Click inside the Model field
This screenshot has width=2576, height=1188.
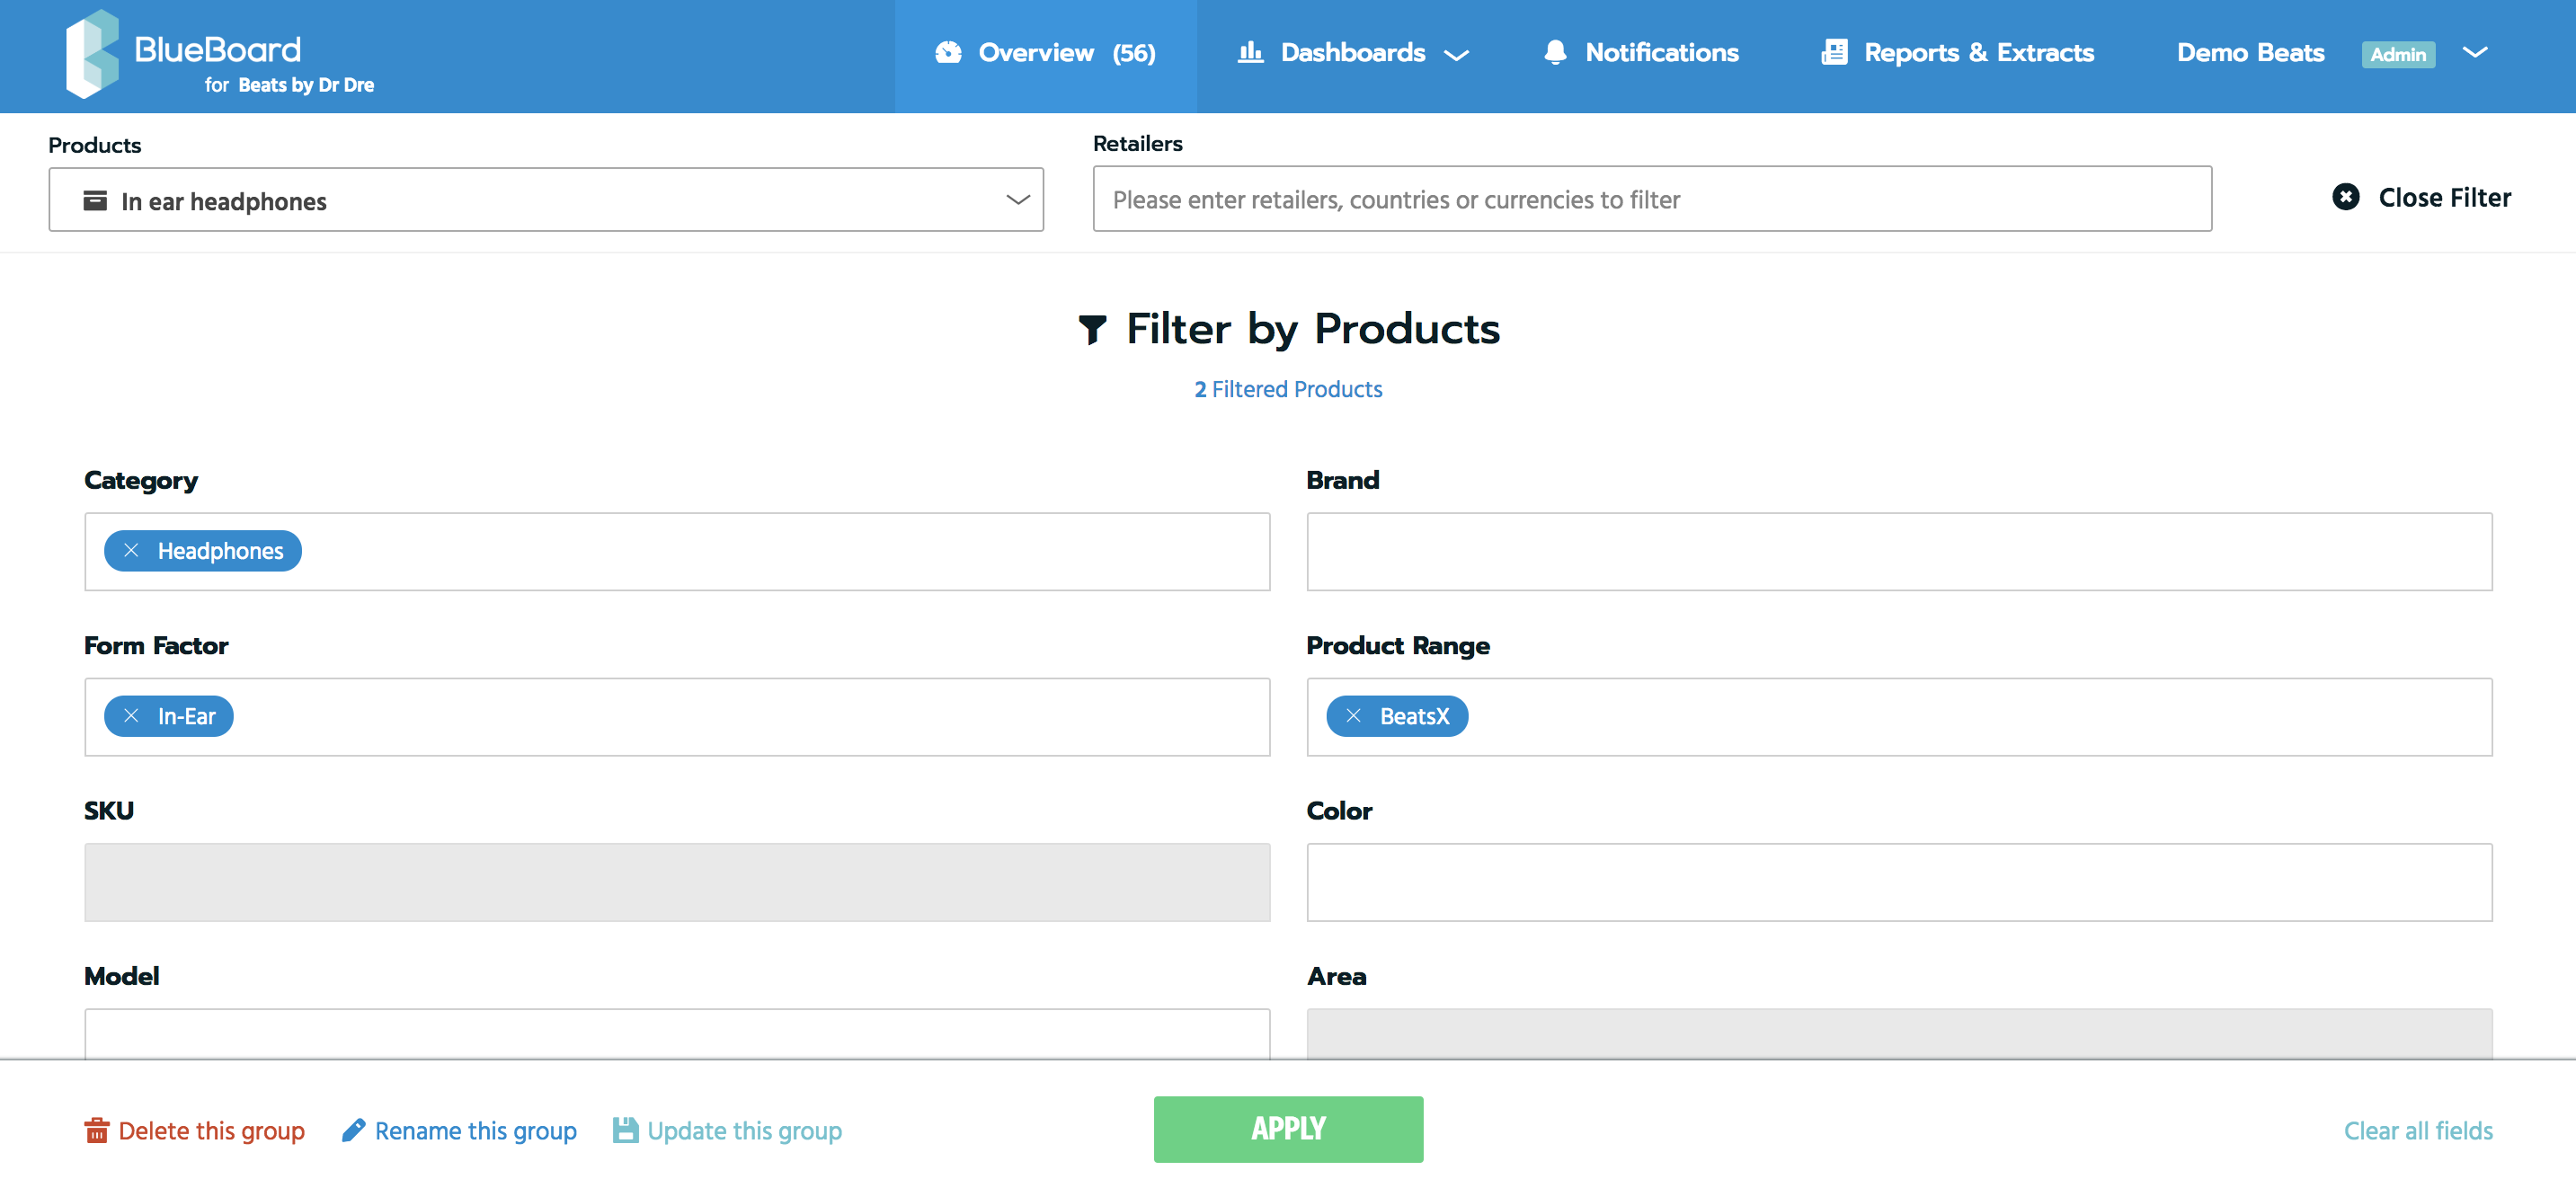coord(677,1034)
